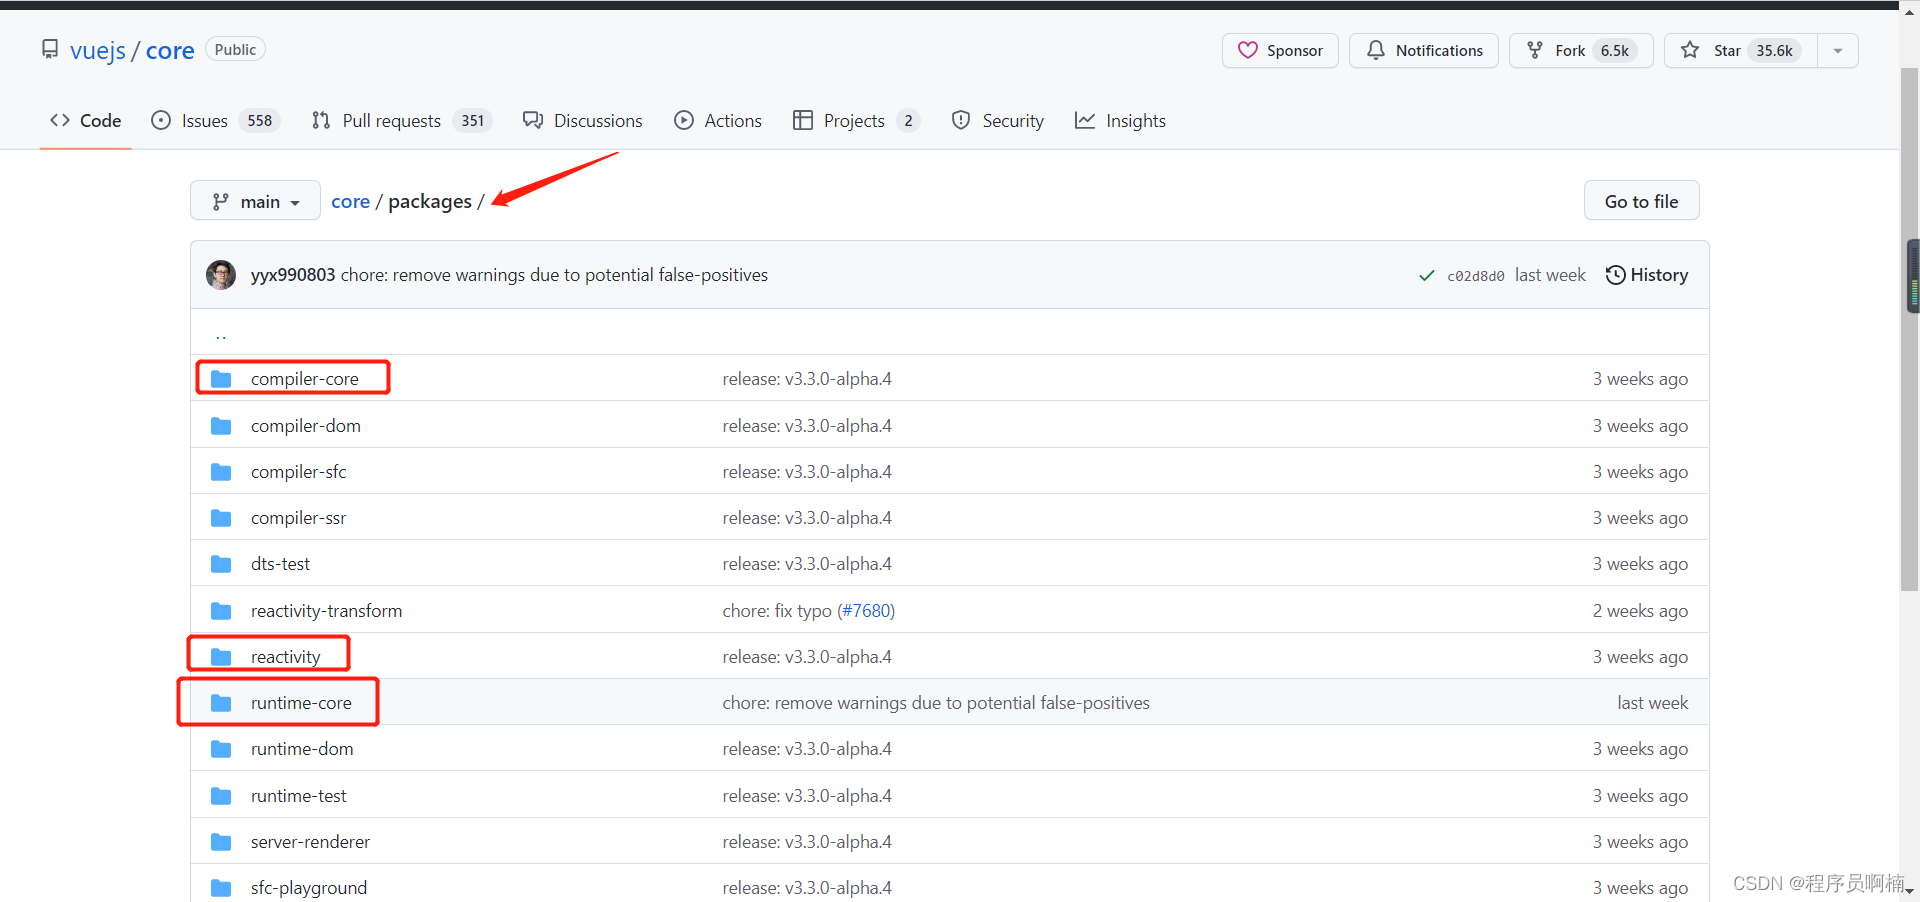Click the green commit status checkmark
The image size is (1920, 902).
coord(1427,276)
